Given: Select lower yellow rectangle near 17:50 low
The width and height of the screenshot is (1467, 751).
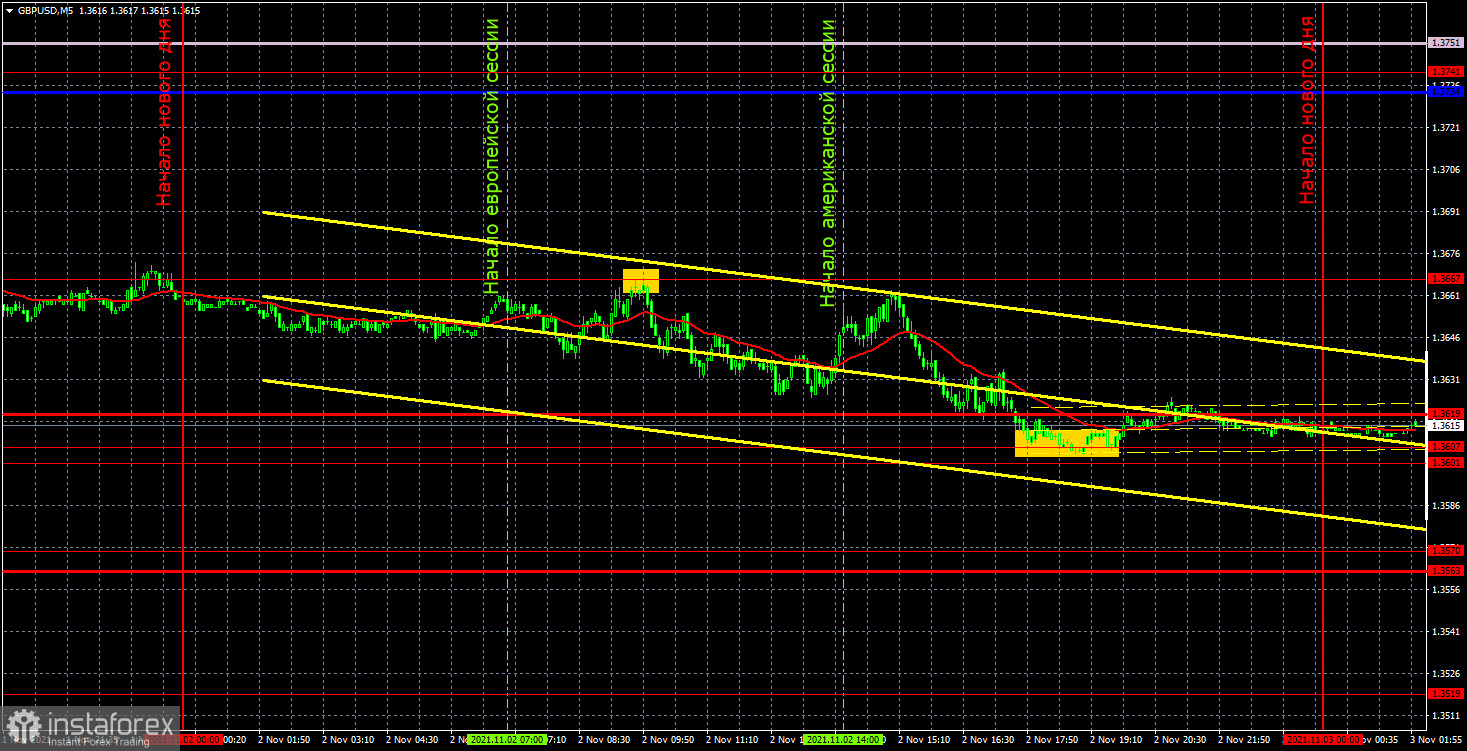Looking at the screenshot, I should [1067, 443].
